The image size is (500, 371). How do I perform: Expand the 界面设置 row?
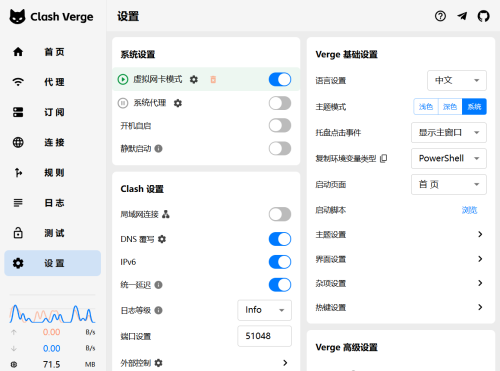(x=400, y=259)
